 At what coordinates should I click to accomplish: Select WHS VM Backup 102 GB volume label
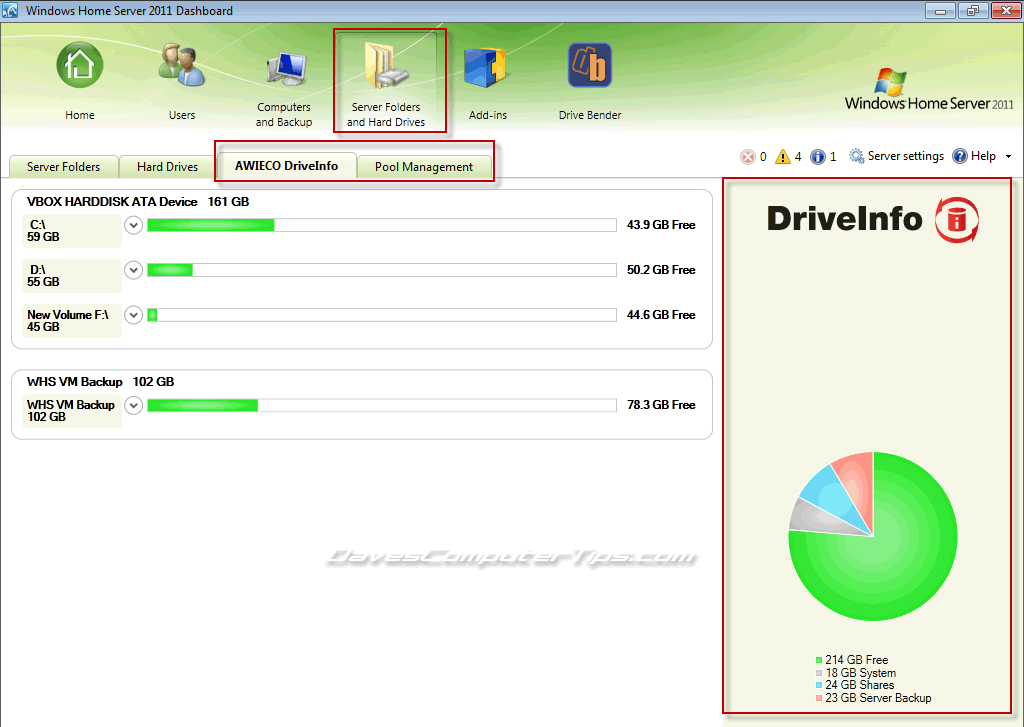coord(71,411)
